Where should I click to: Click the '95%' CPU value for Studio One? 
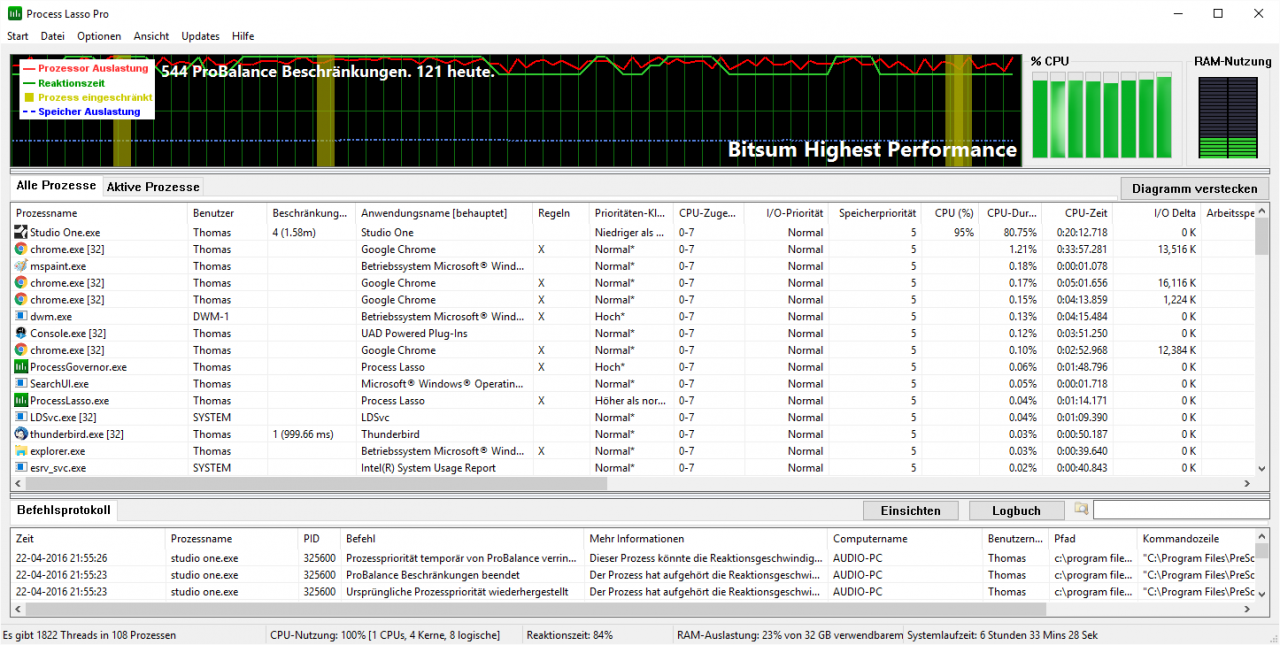pyautogui.click(x=962, y=232)
